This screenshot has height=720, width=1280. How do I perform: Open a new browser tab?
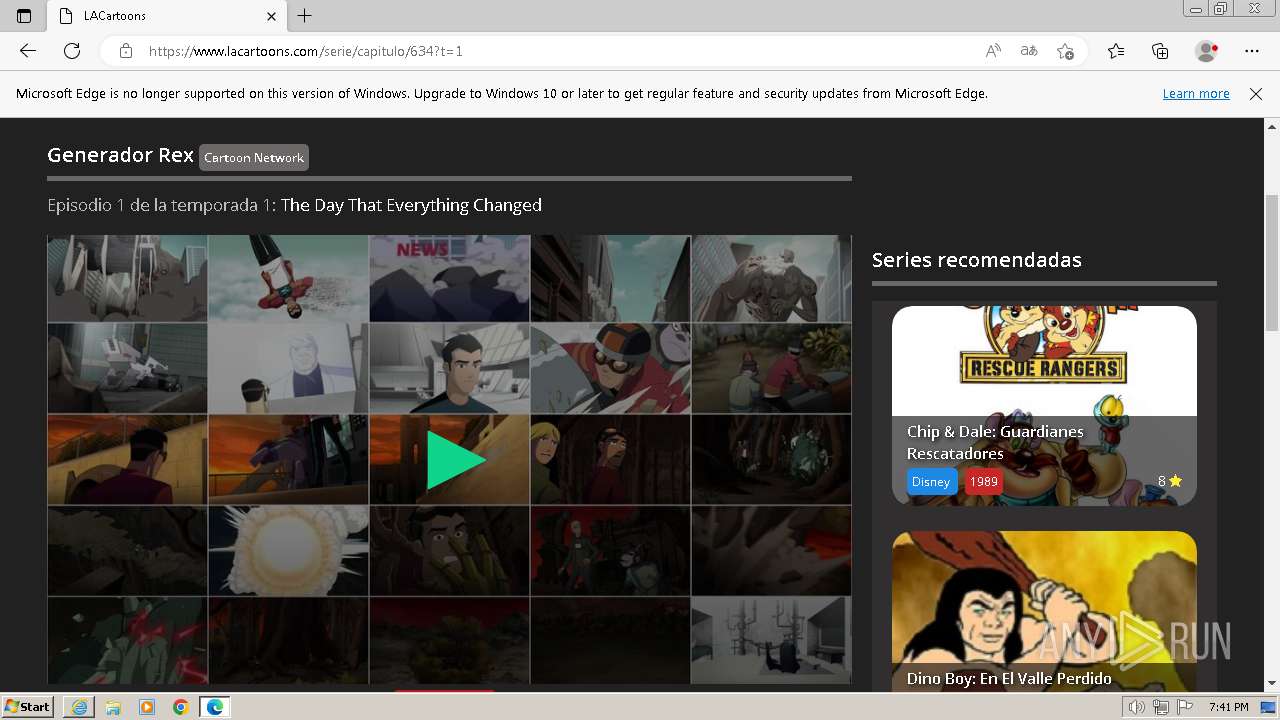305,16
